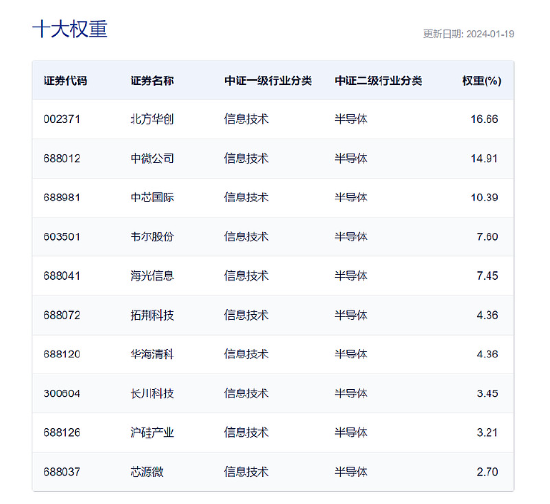Click 半导体 in the 中芯国际 row

coord(351,197)
